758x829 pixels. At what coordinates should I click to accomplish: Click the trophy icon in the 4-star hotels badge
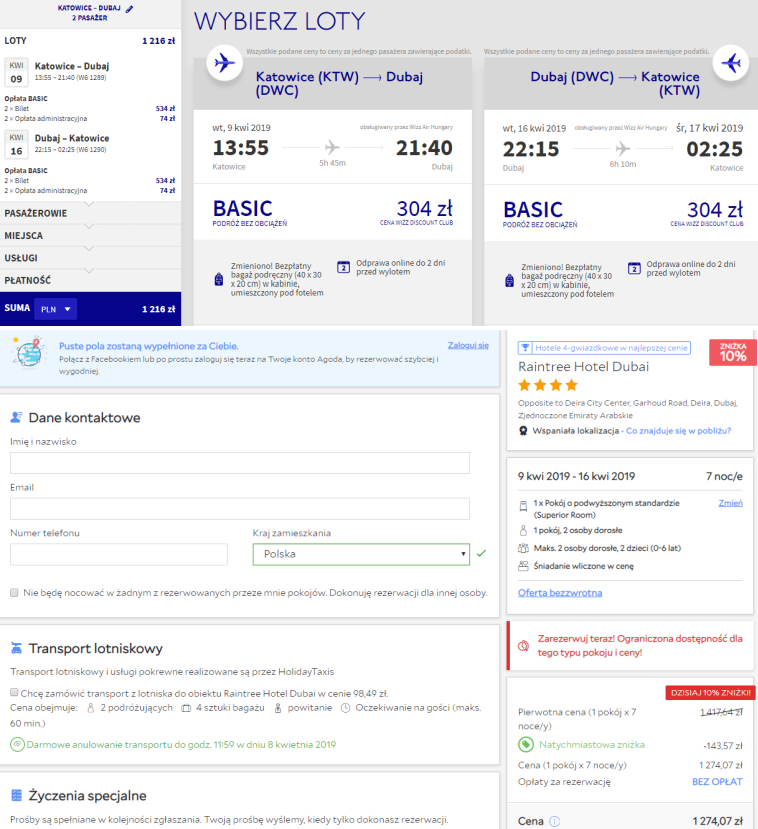tap(525, 348)
